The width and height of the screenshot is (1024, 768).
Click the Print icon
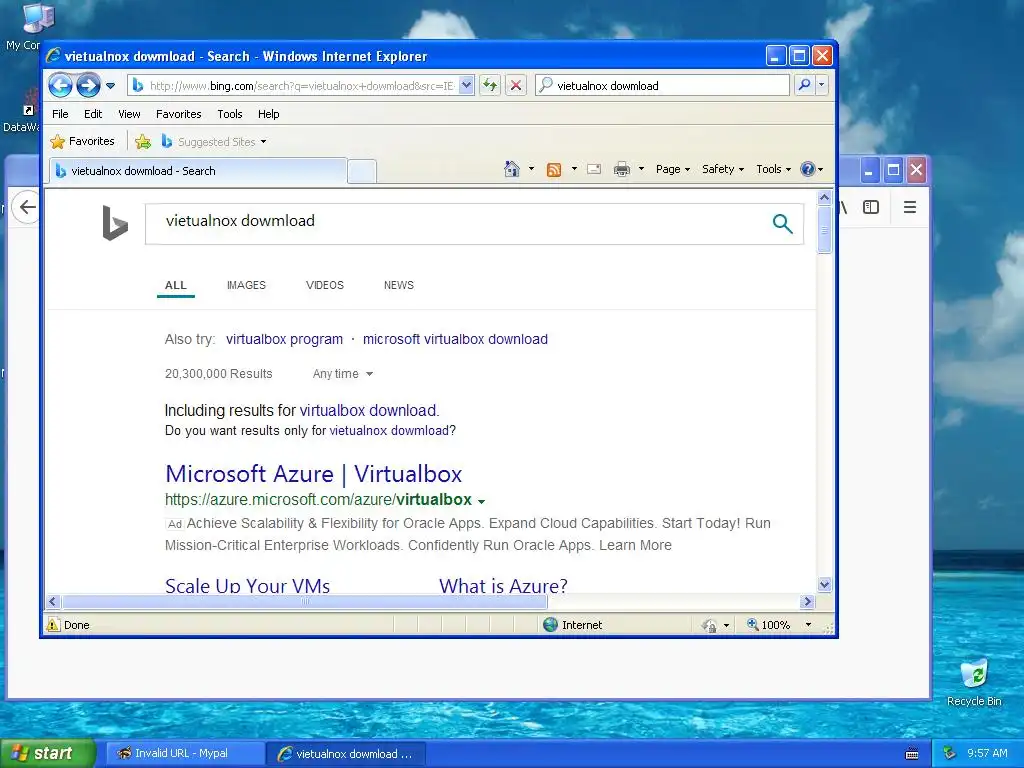[x=622, y=169]
